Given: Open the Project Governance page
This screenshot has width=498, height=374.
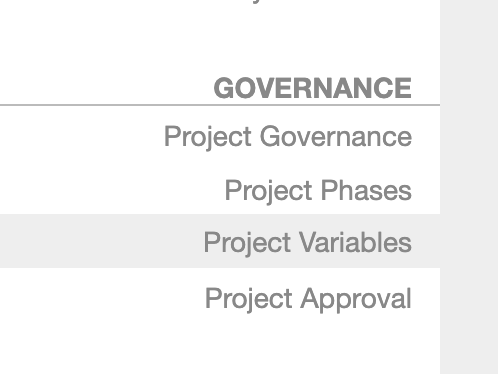Looking at the screenshot, I should [288, 136].
